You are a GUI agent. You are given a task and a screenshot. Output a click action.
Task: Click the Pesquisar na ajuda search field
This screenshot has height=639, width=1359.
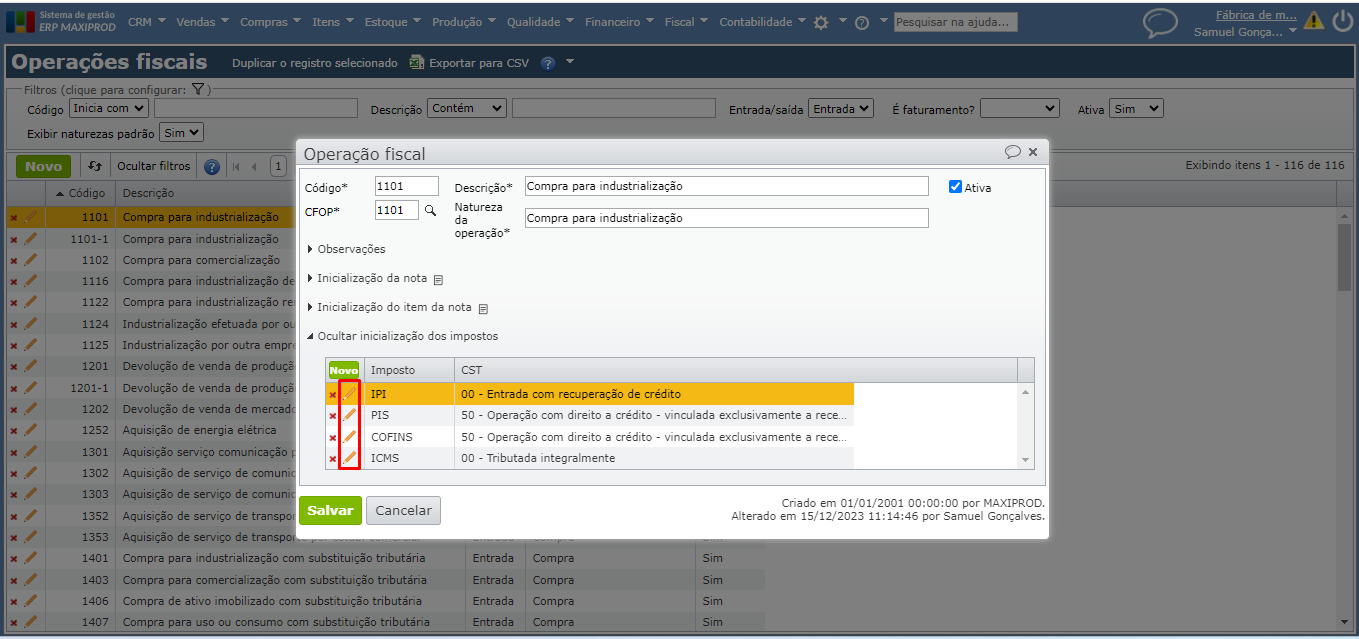pyautogui.click(x=955, y=22)
